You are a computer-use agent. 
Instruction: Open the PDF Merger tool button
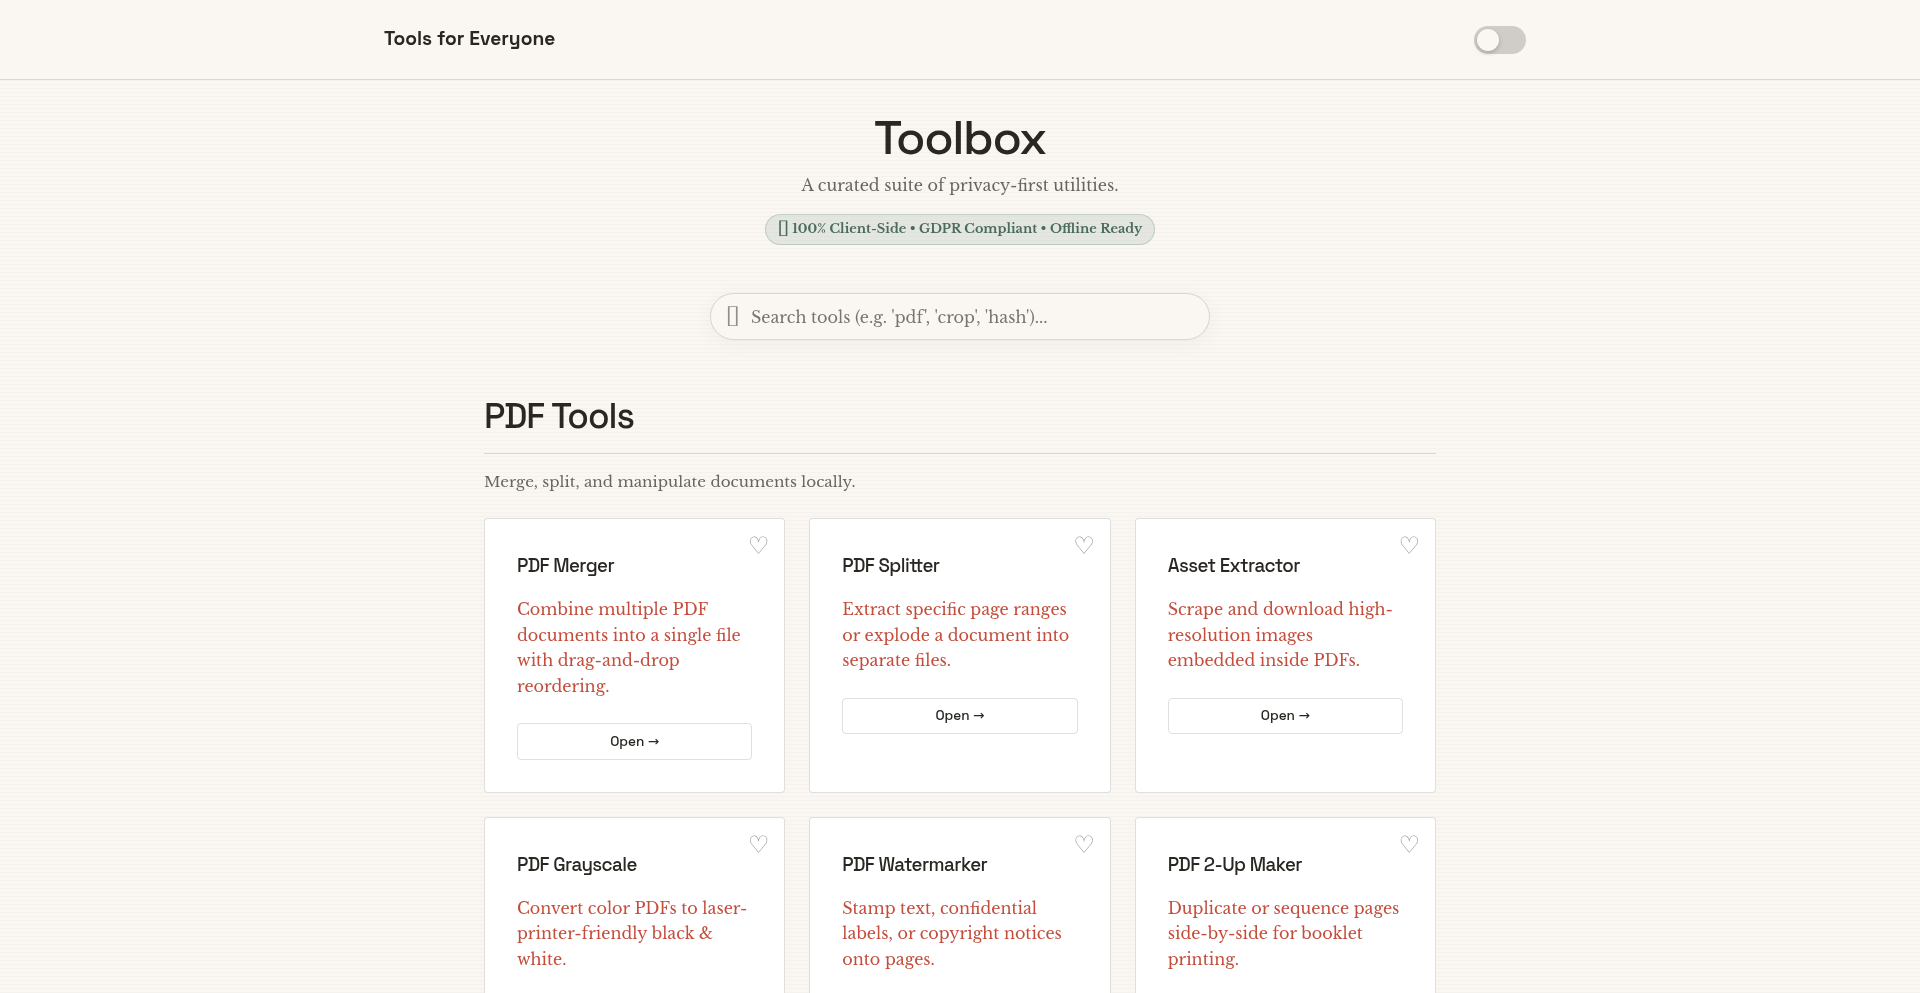[x=634, y=741]
